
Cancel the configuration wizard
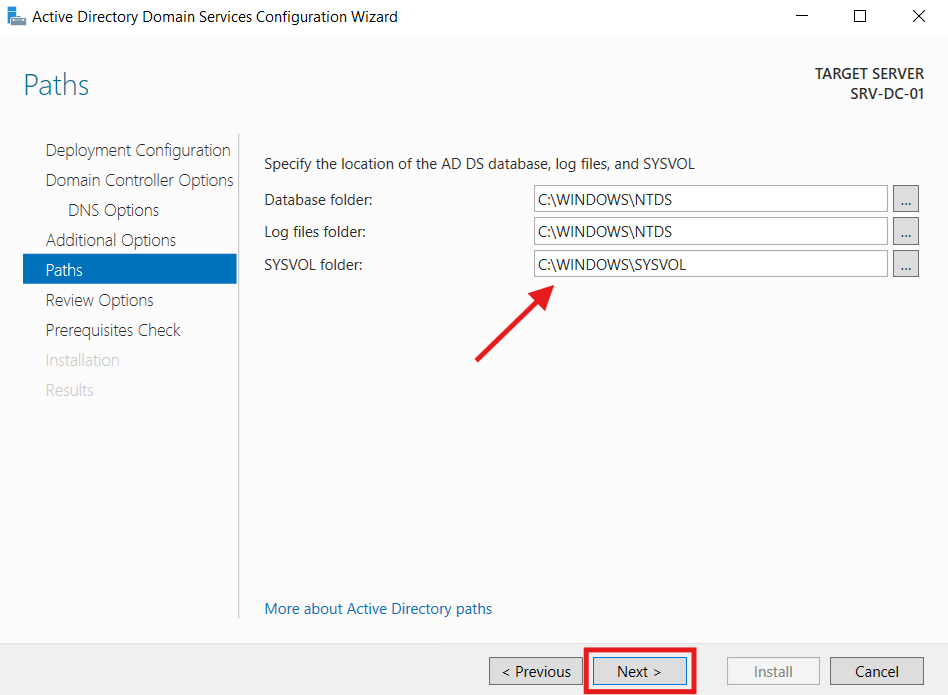877,671
